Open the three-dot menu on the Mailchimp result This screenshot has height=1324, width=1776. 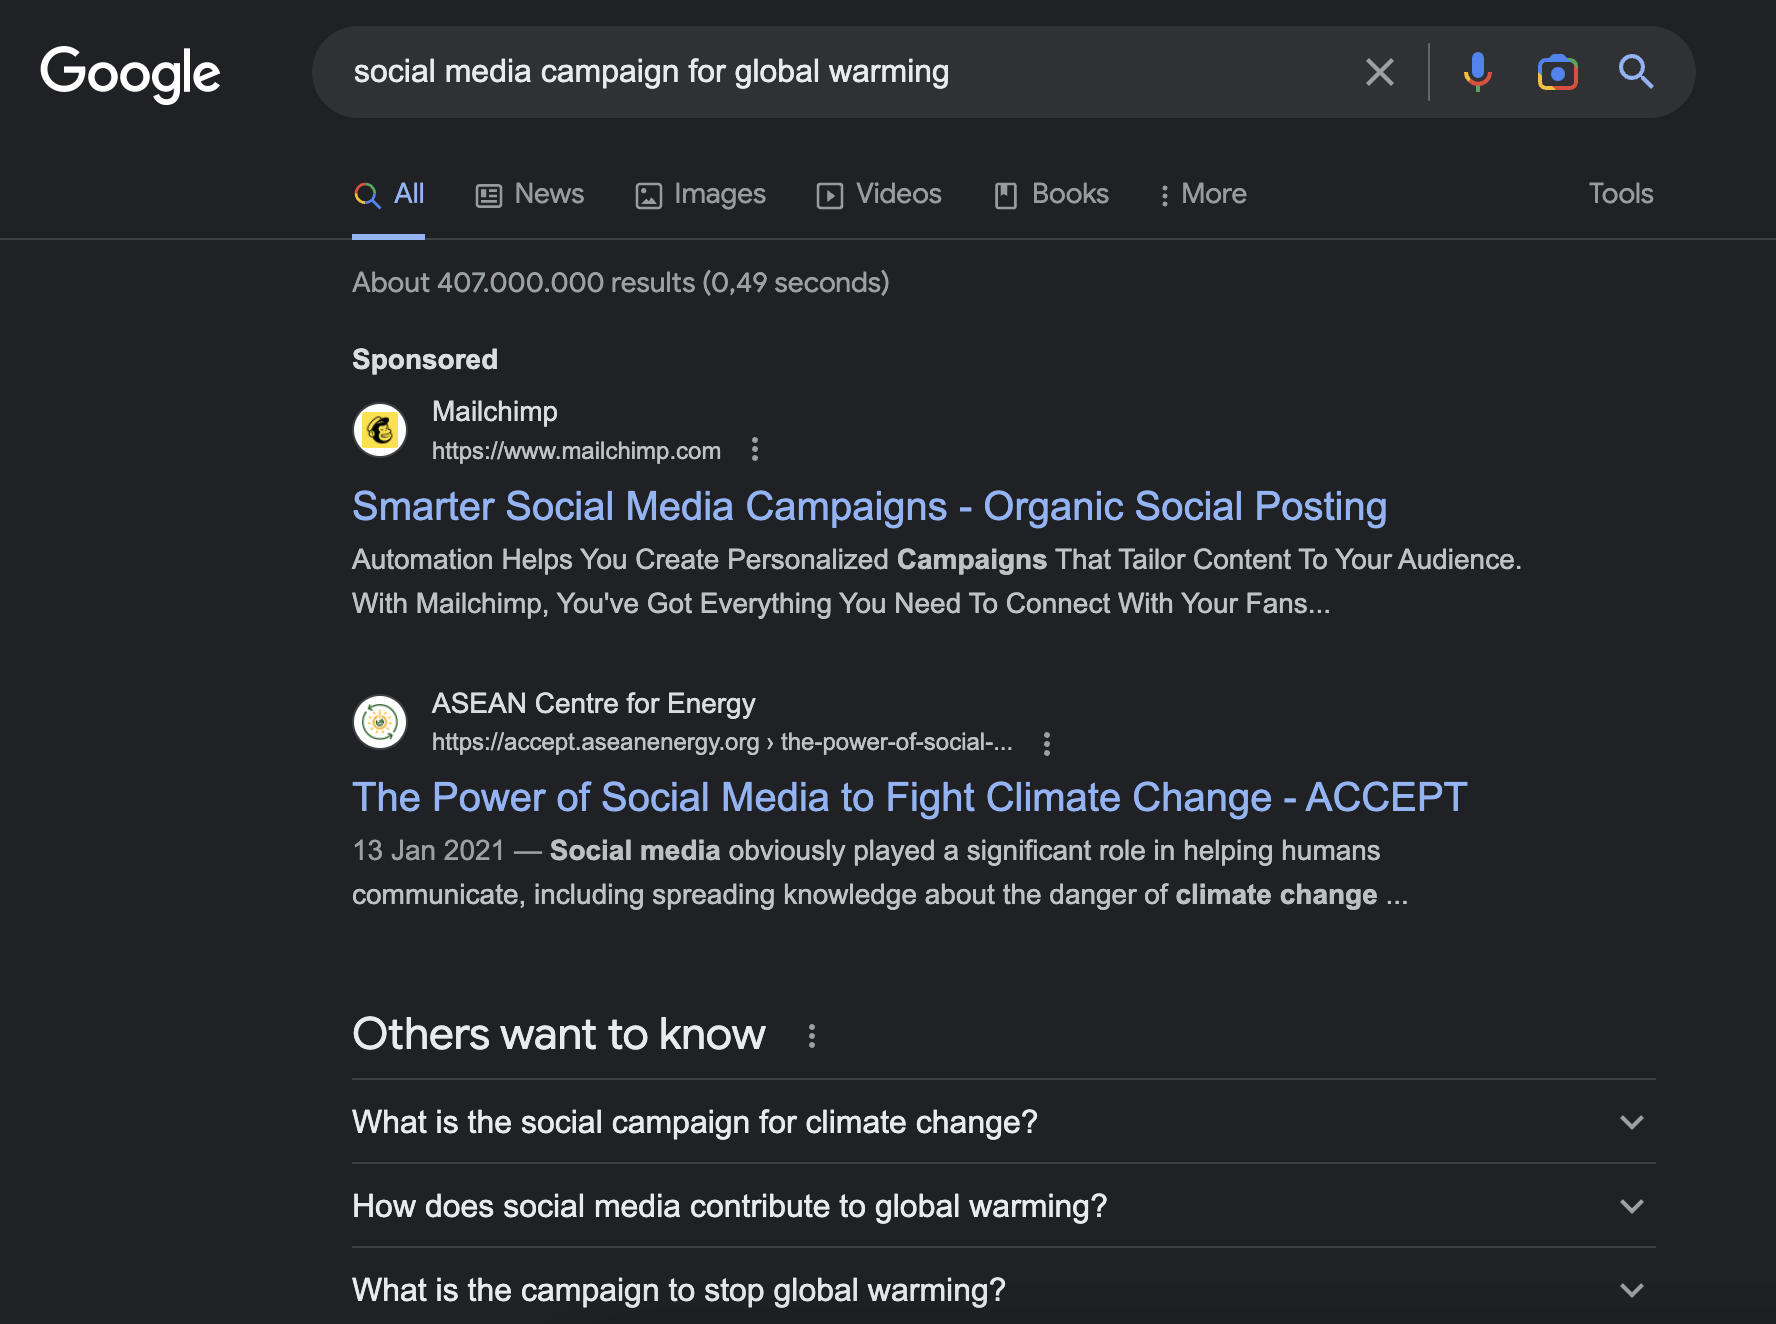(x=754, y=450)
